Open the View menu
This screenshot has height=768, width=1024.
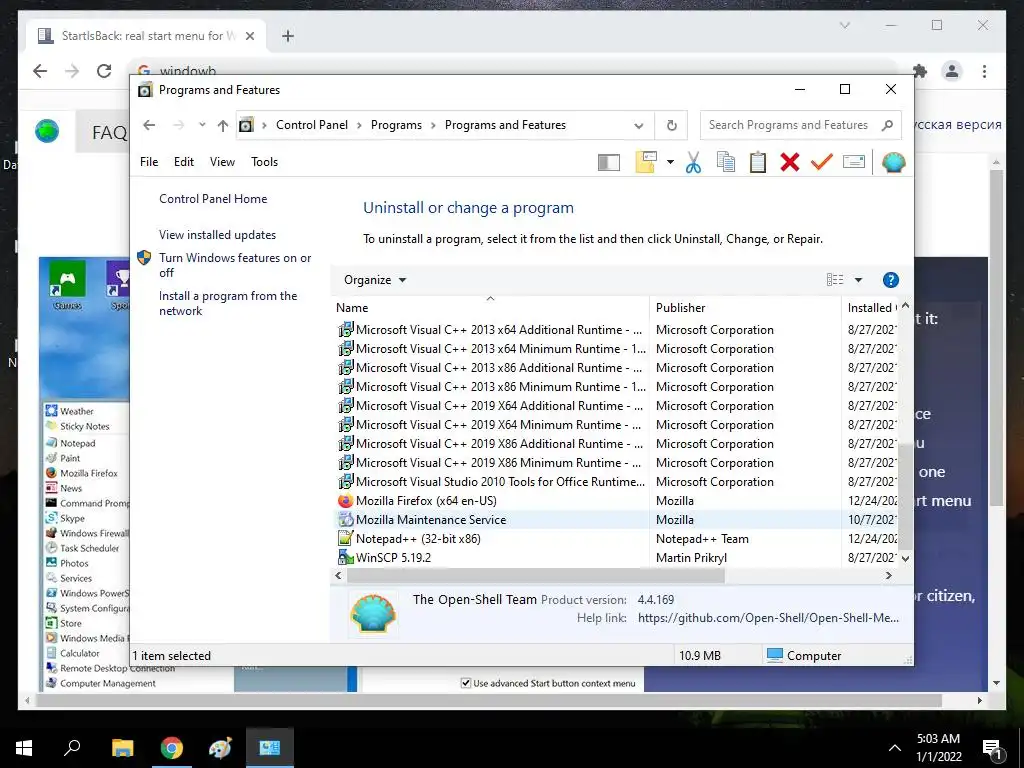click(x=222, y=162)
